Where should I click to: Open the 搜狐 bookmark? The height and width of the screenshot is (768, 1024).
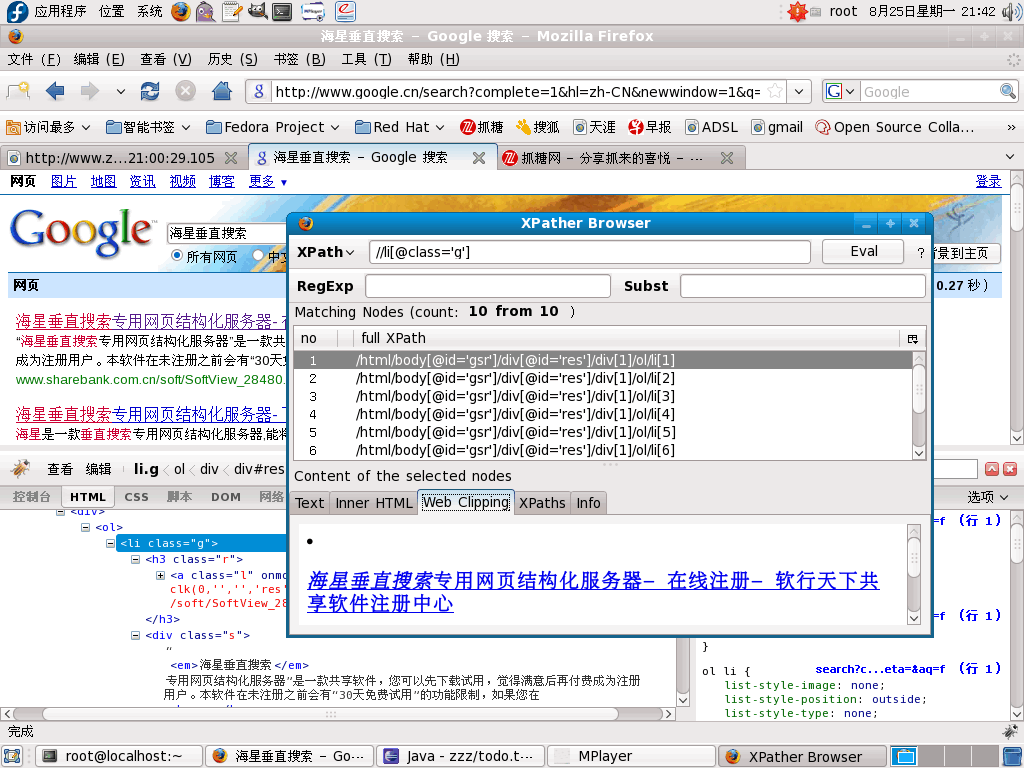(x=537, y=127)
